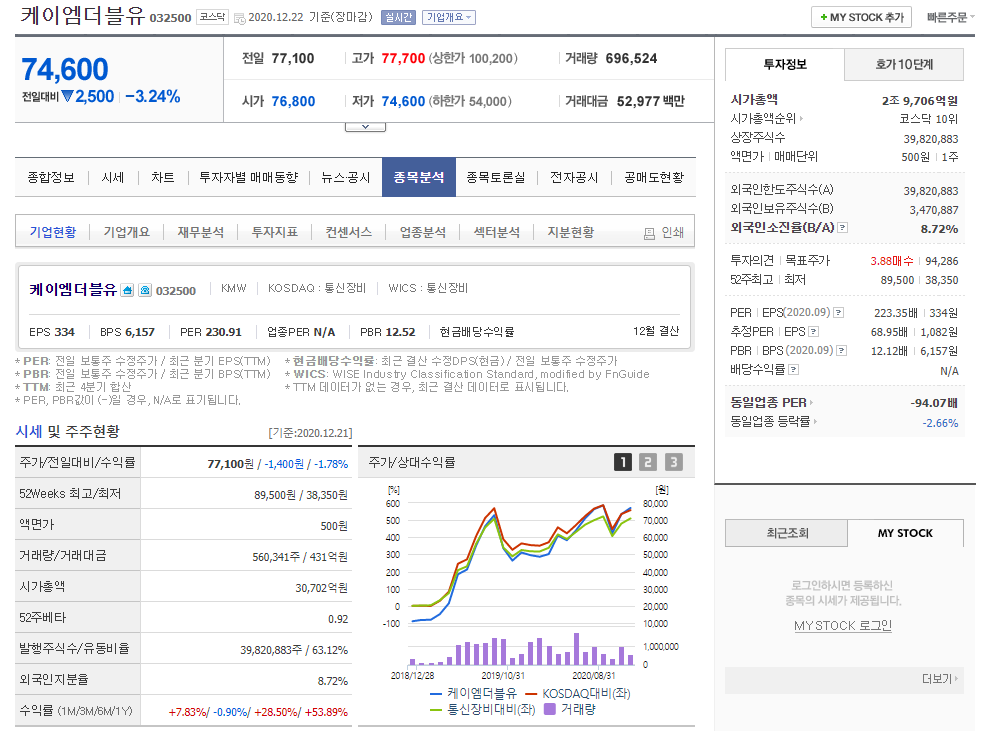Open the company homepage icon next to 케이엠더블유

point(127,290)
